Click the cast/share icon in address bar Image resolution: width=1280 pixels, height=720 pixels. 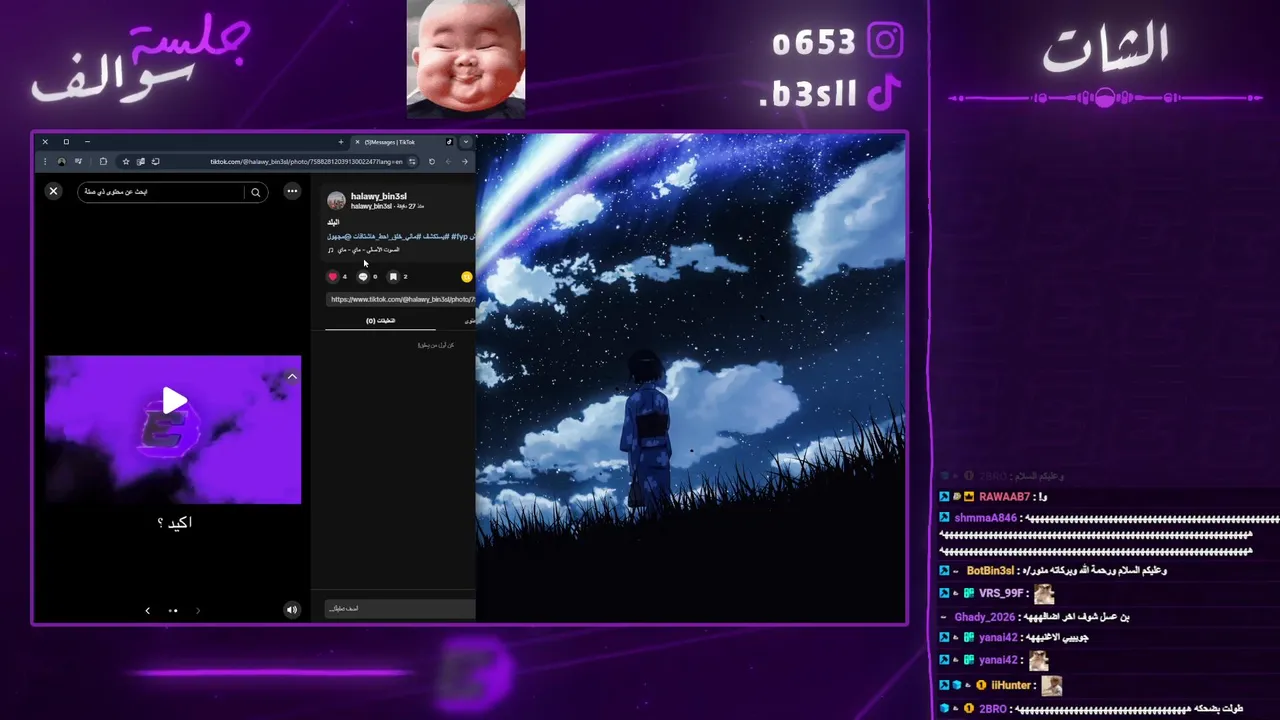click(x=155, y=161)
